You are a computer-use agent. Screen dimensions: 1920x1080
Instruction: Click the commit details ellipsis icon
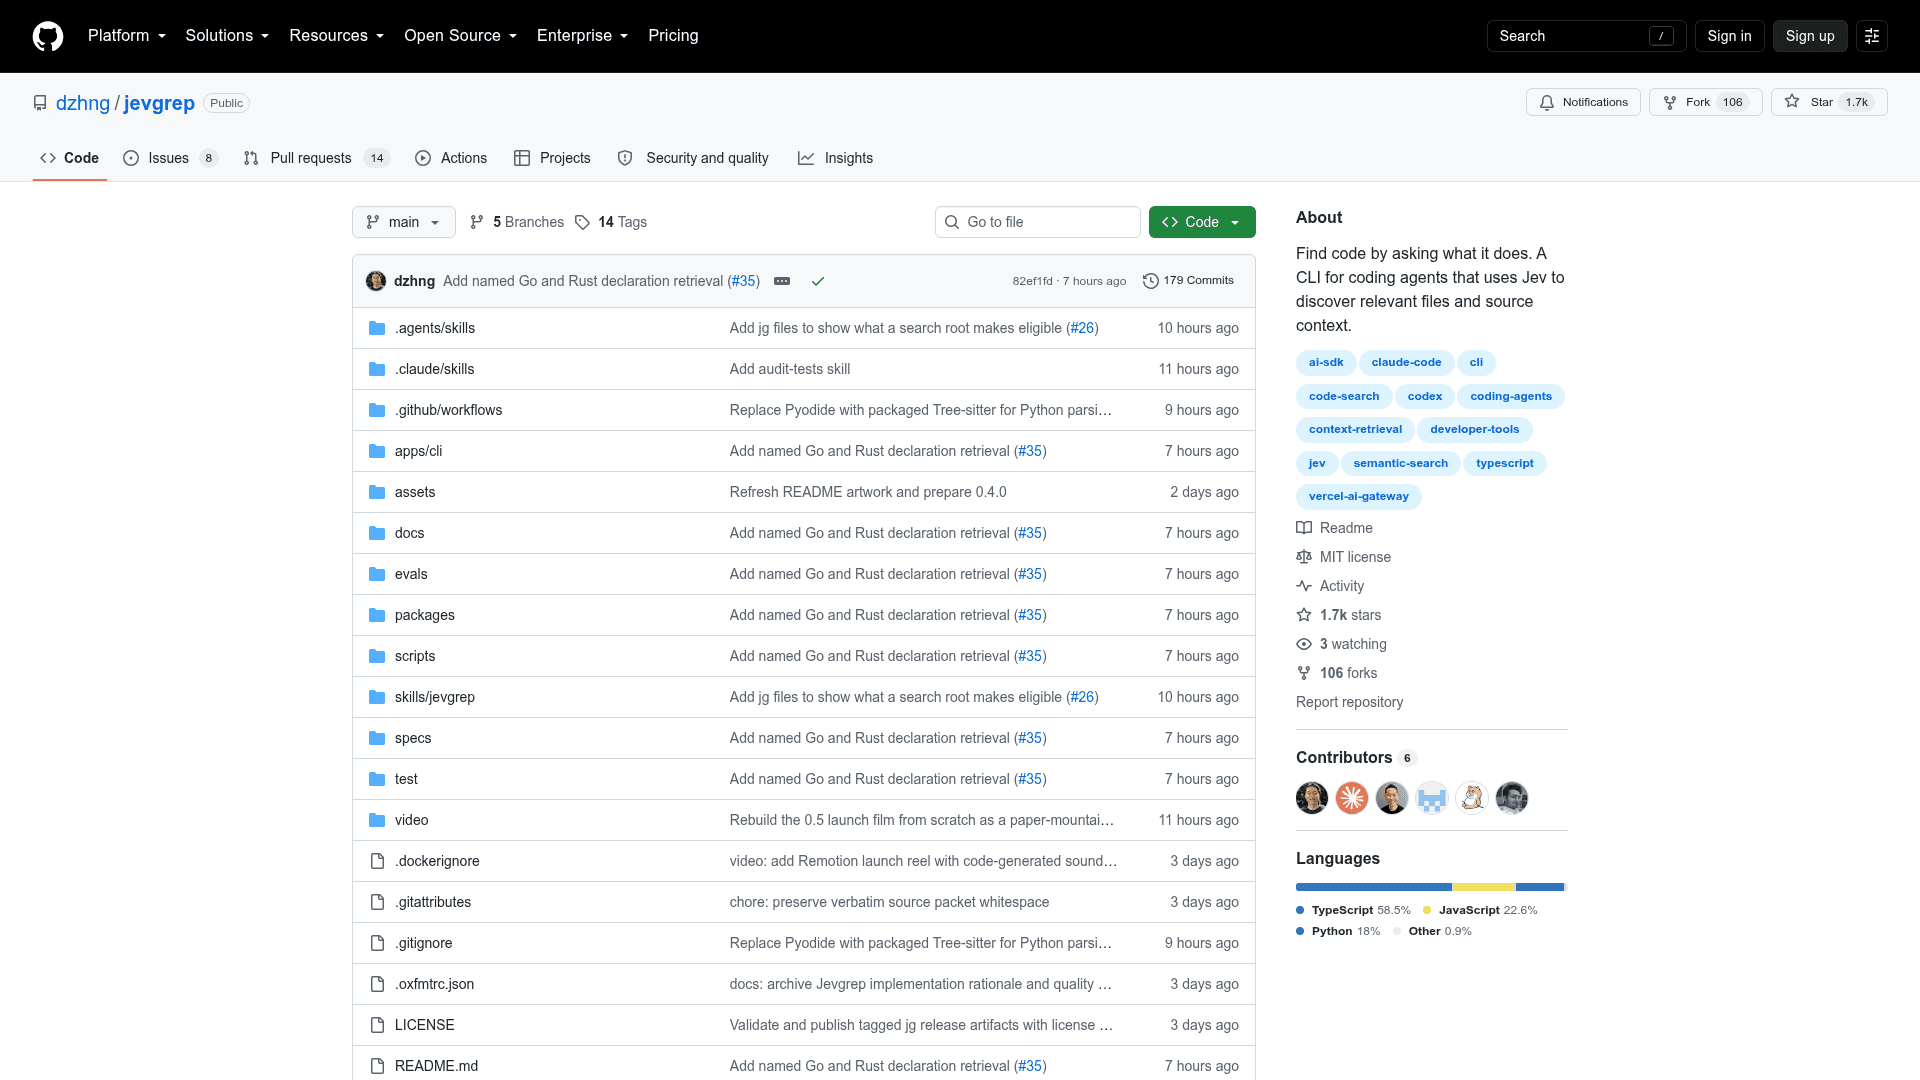tap(782, 281)
